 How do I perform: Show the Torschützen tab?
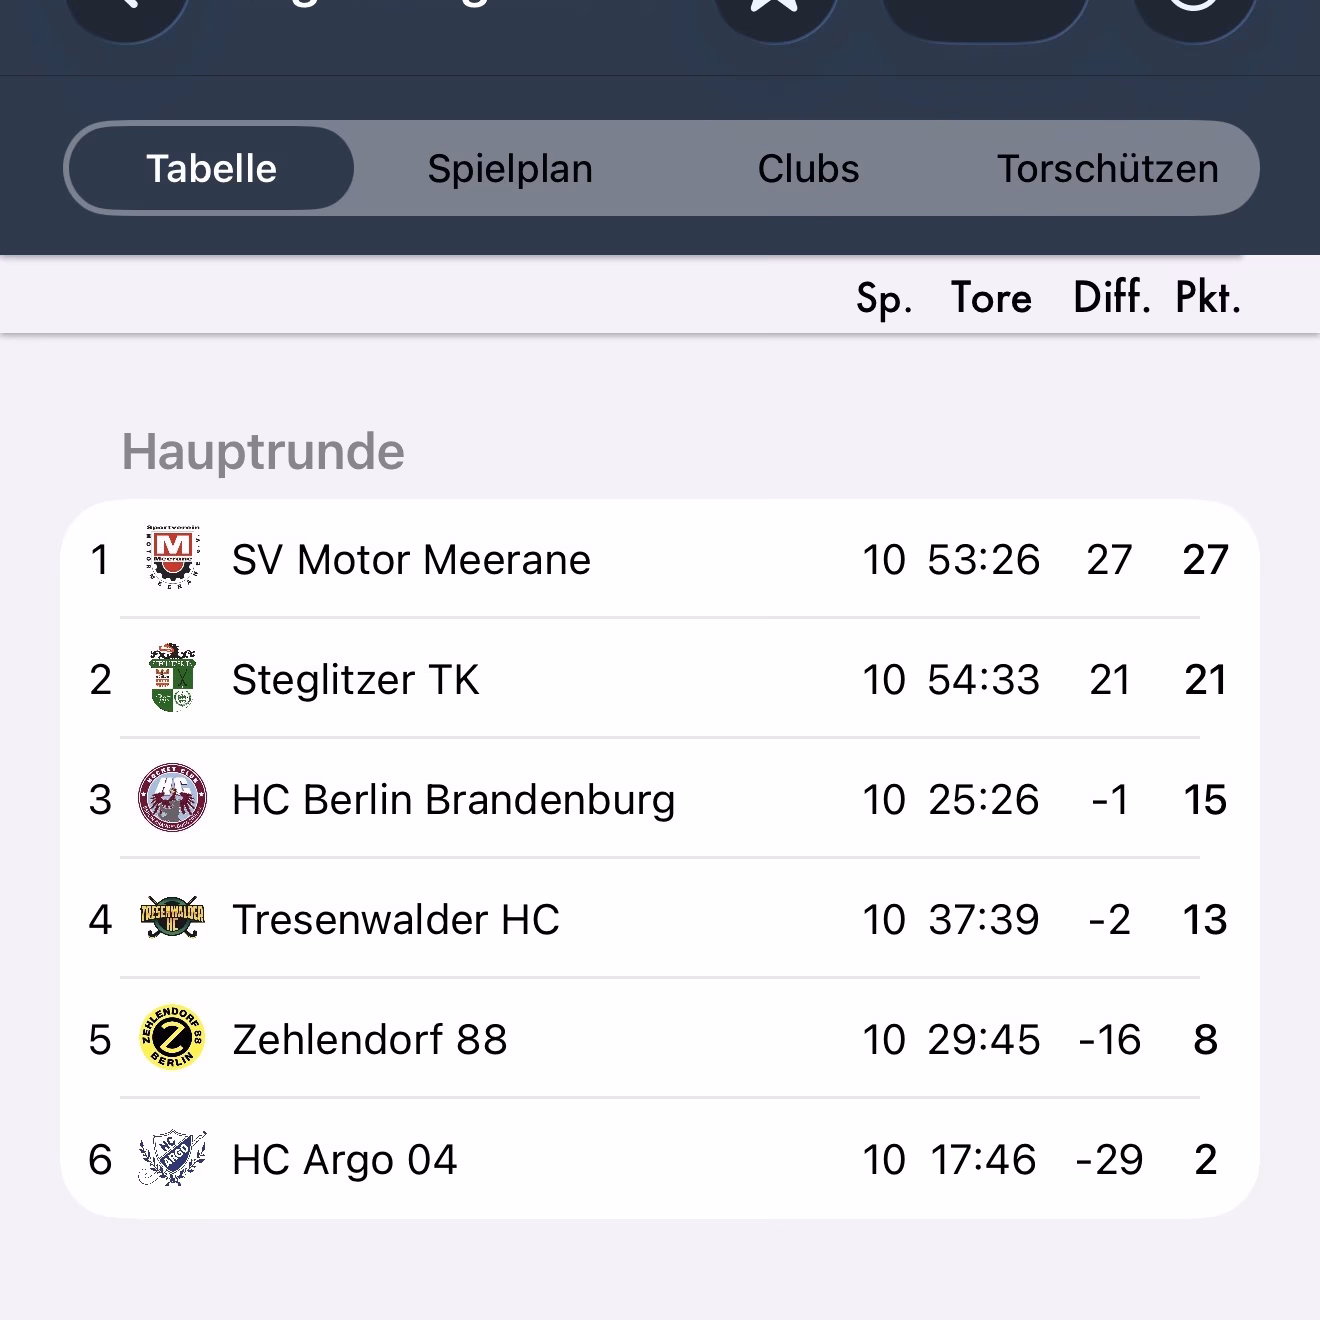1107,169
